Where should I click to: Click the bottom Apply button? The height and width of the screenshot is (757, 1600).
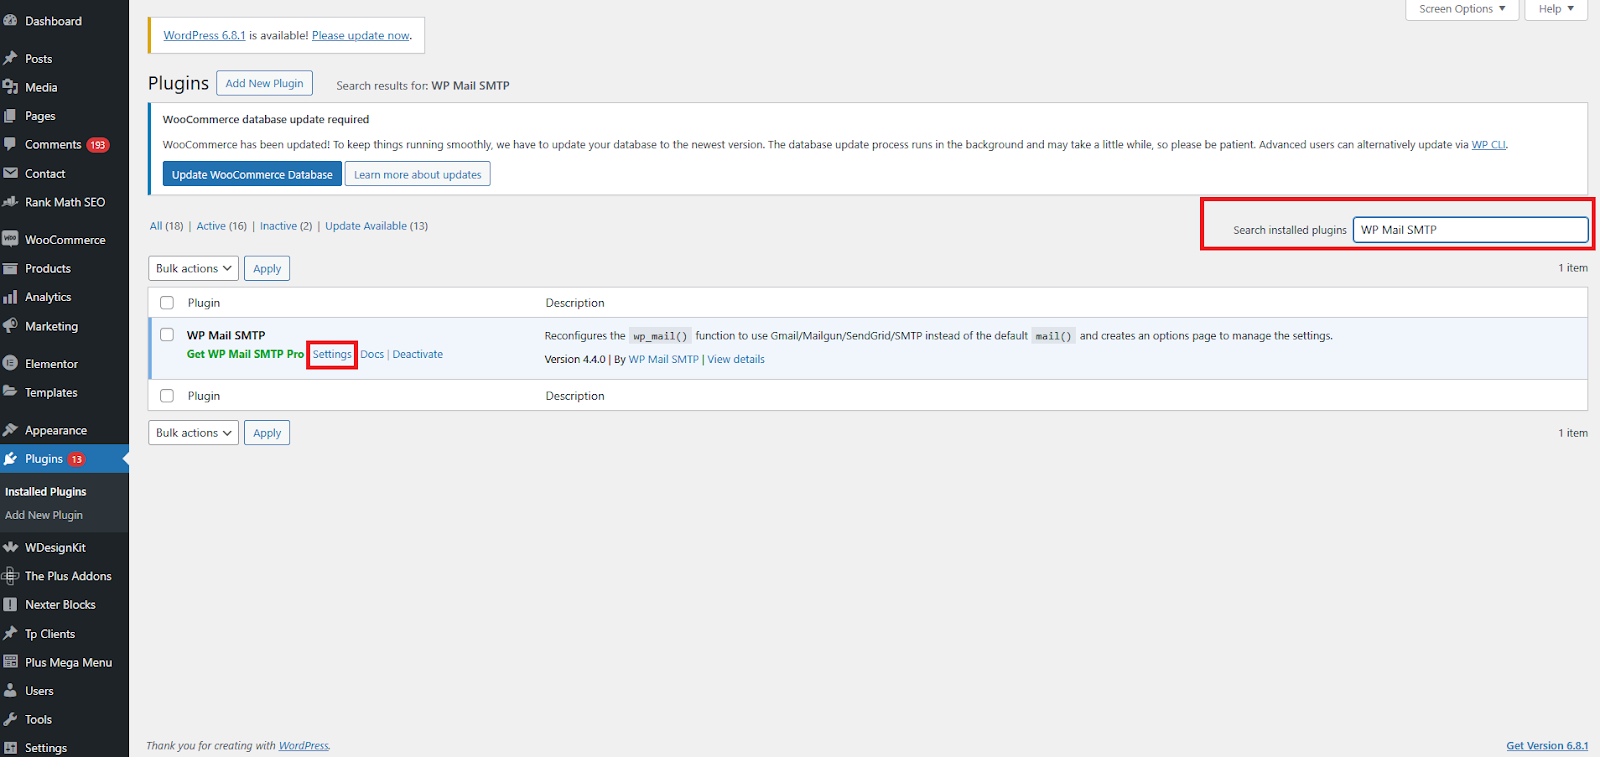point(267,433)
